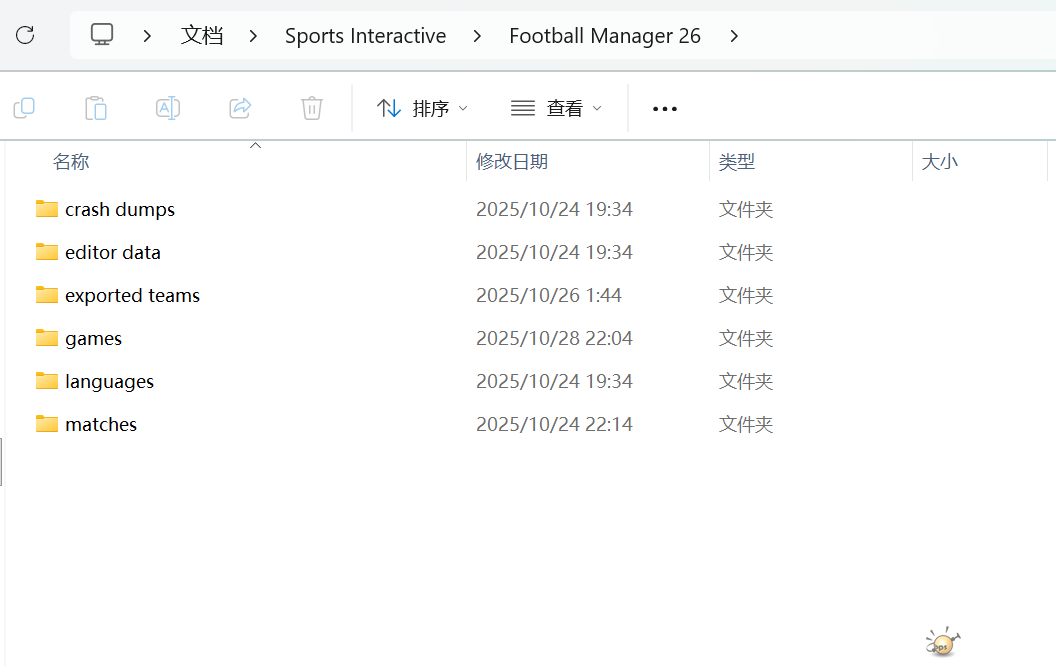This screenshot has height=666, width=1056.
Task: Click the Rename icon in toolbar
Action: (x=168, y=108)
